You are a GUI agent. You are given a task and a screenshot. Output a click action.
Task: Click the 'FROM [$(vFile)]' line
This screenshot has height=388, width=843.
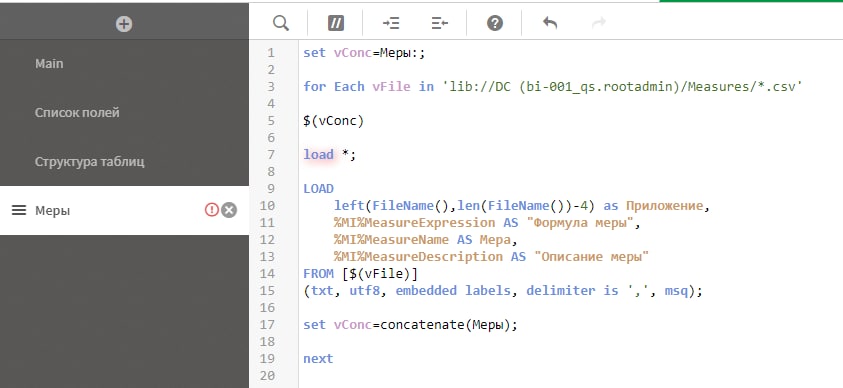(360, 274)
